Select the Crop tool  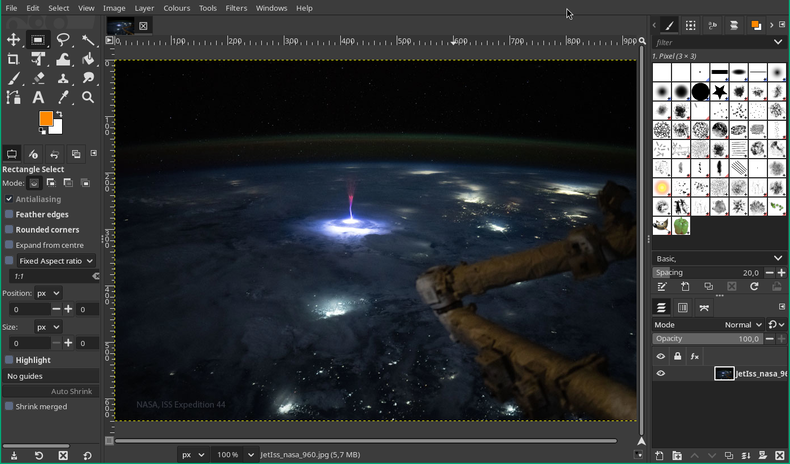13,59
